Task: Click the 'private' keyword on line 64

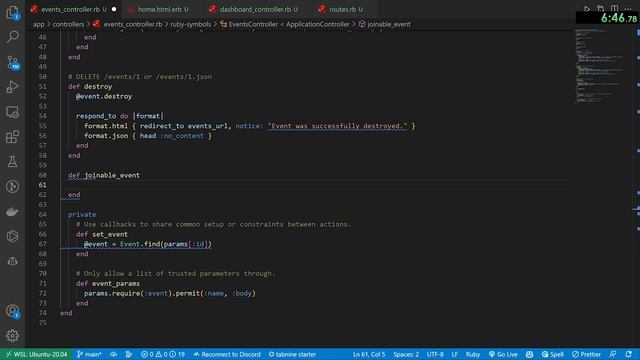Action: (82, 214)
